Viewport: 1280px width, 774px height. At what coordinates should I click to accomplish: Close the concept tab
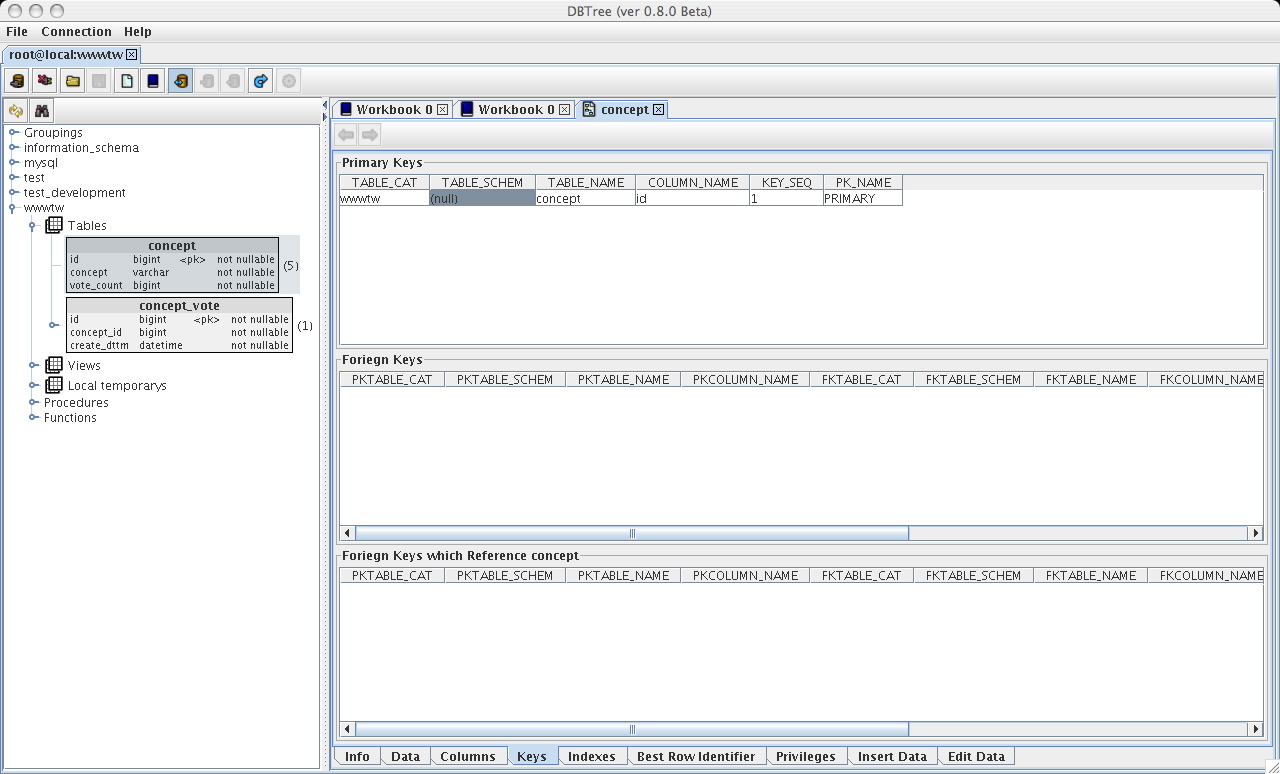658,110
